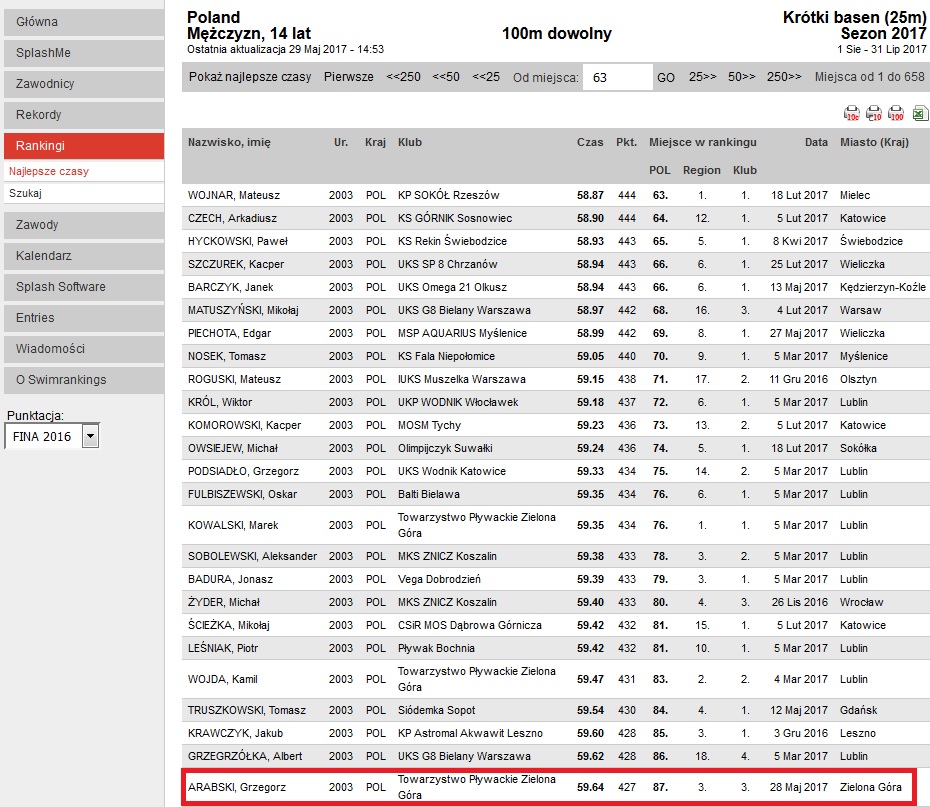Open club Siódemka Sopot
The image size is (930, 807).
click(x=437, y=710)
